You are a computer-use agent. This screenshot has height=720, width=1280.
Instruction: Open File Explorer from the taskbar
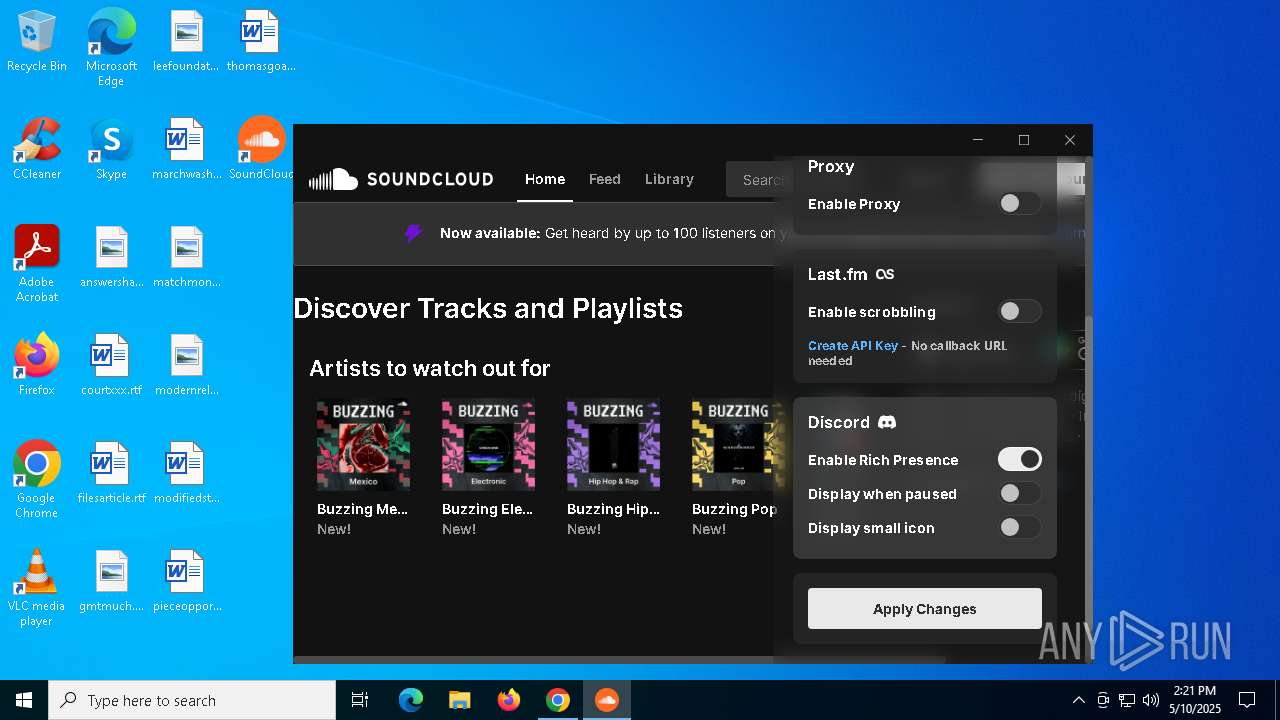(x=459, y=700)
